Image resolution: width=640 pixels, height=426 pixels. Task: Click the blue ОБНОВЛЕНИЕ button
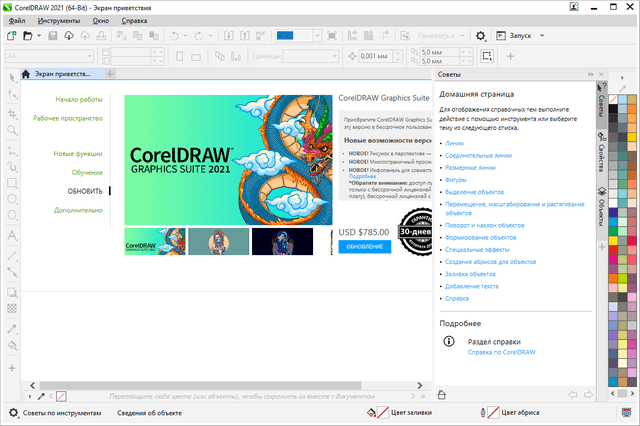(x=363, y=246)
